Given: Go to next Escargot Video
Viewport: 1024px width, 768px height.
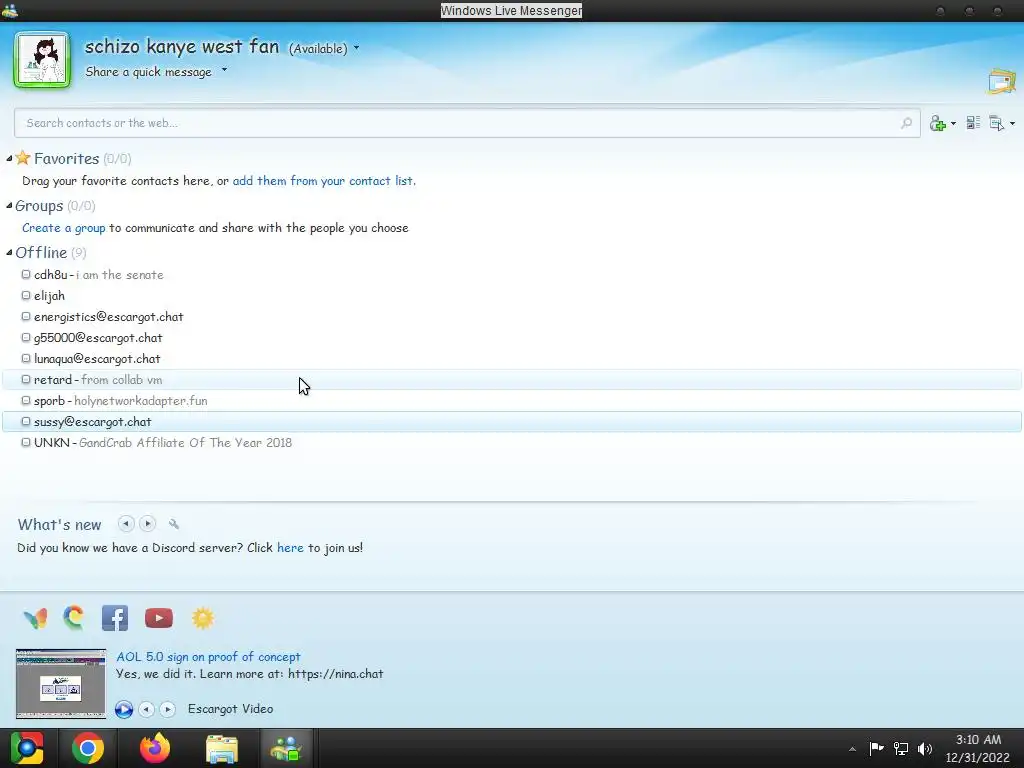Looking at the screenshot, I should [168, 709].
